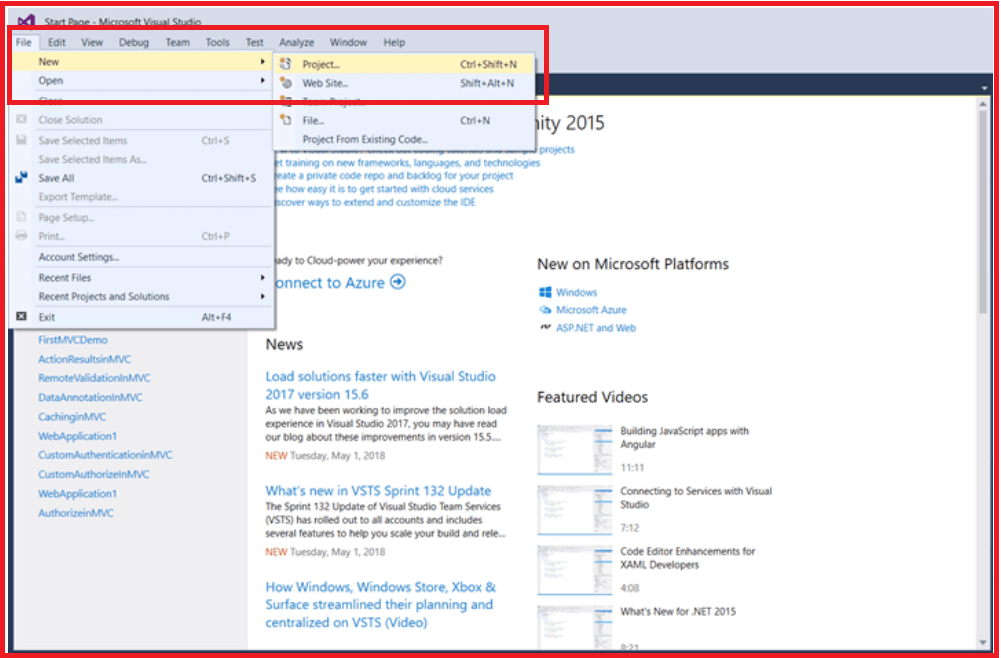This screenshot has width=1001, height=658.
Task: Play Code Editor Enhancements XAML video thumbnail
Action: click(x=575, y=569)
